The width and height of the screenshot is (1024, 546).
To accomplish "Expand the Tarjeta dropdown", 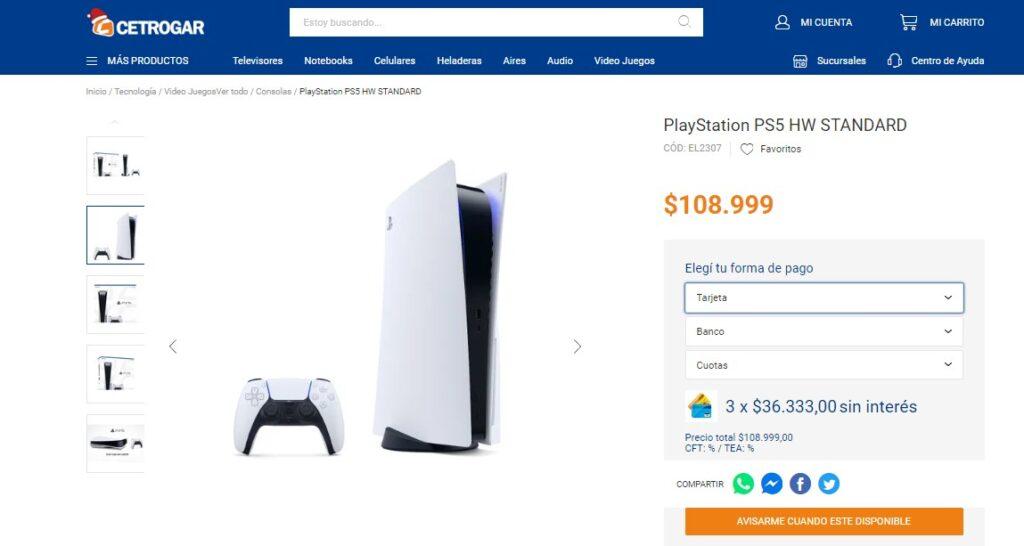I will tap(824, 298).
